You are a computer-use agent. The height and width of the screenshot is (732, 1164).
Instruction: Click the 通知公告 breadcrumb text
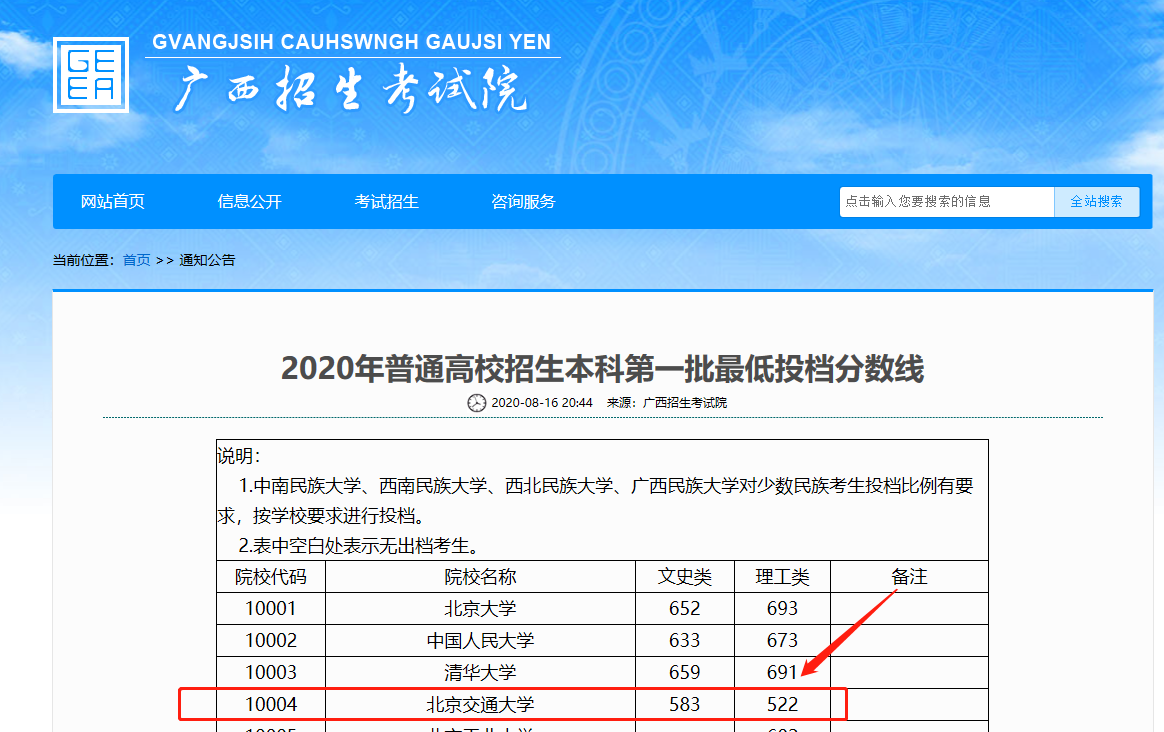(207, 260)
